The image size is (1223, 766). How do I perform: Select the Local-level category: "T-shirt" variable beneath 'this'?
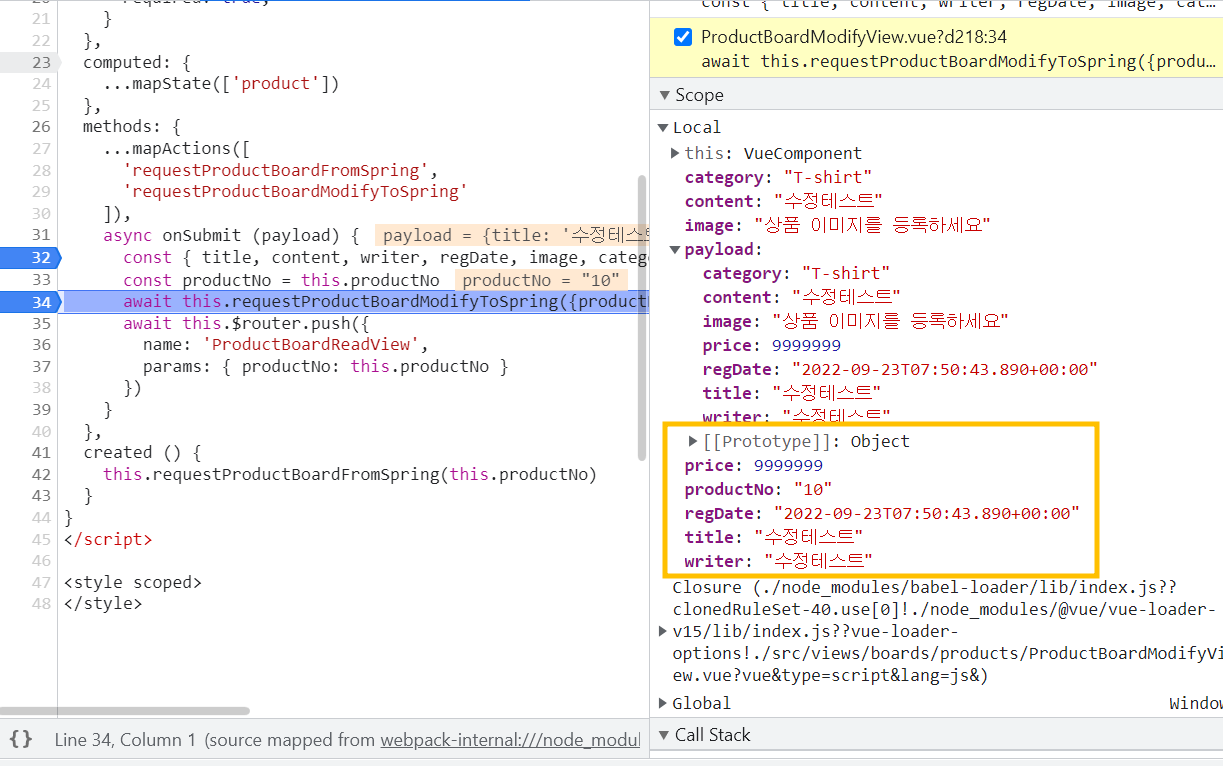[778, 177]
